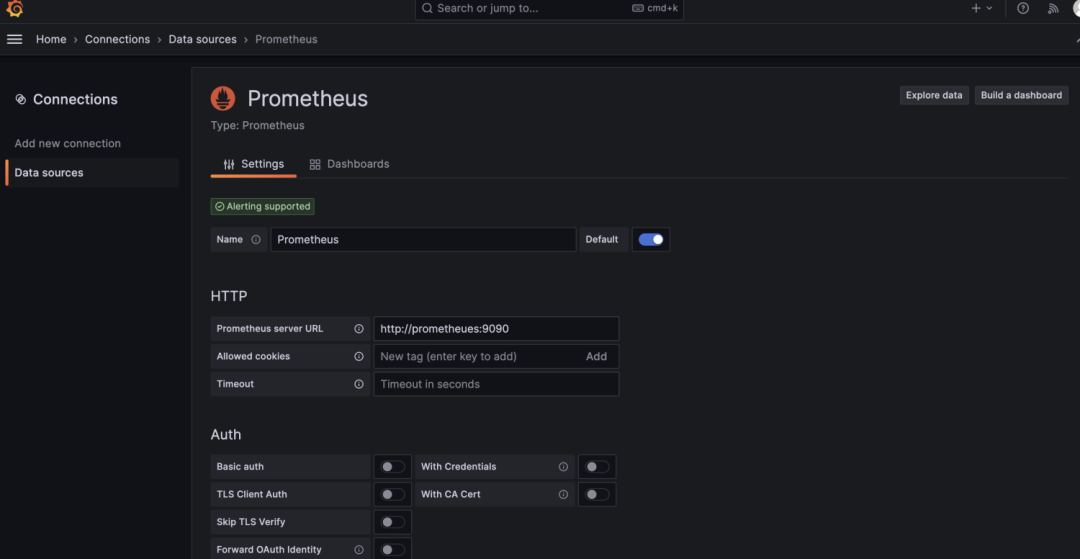
Task: Click info icon beside Timeout label
Action: [359, 384]
